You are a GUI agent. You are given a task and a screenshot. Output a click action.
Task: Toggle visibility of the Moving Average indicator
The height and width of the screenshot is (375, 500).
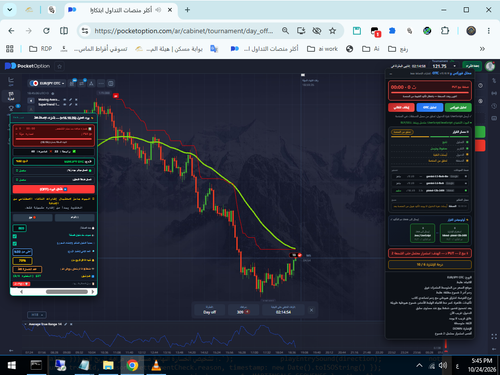(65, 100)
